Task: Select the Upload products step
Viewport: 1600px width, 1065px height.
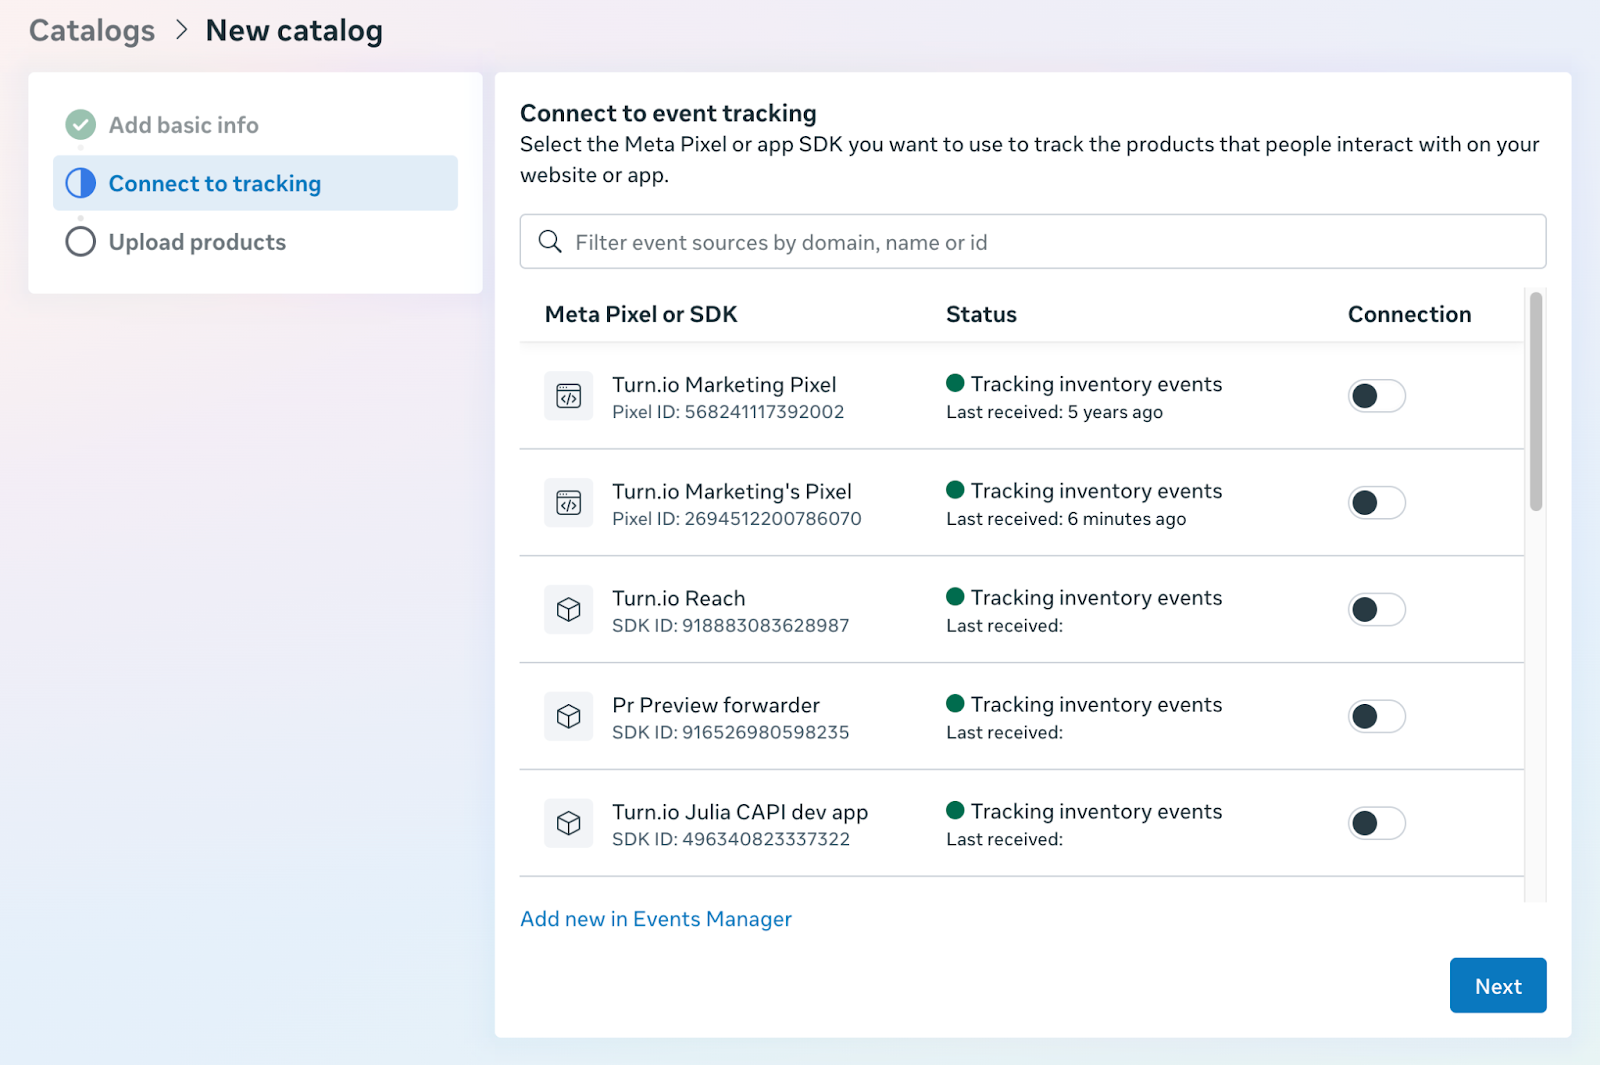Action: click(197, 242)
